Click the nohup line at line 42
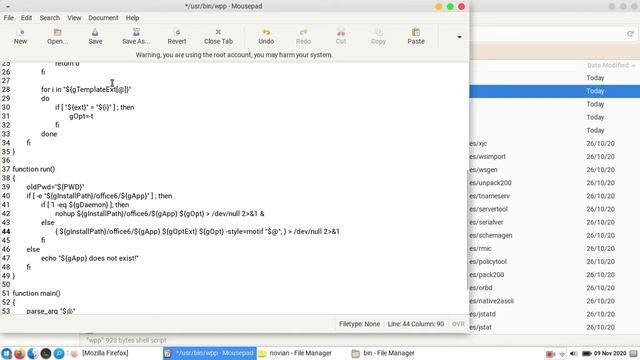The image size is (640, 360). coord(160,213)
